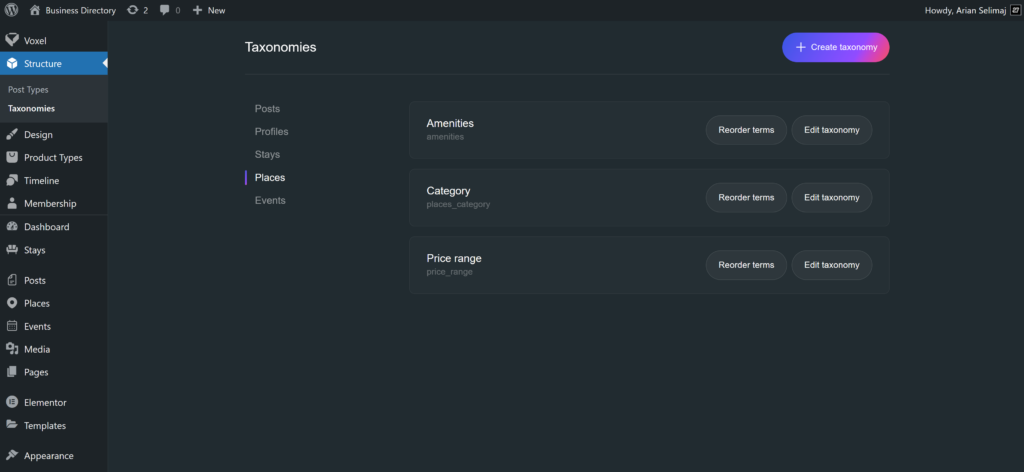
Task: Click the comments bubble icon
Action: (x=165, y=10)
